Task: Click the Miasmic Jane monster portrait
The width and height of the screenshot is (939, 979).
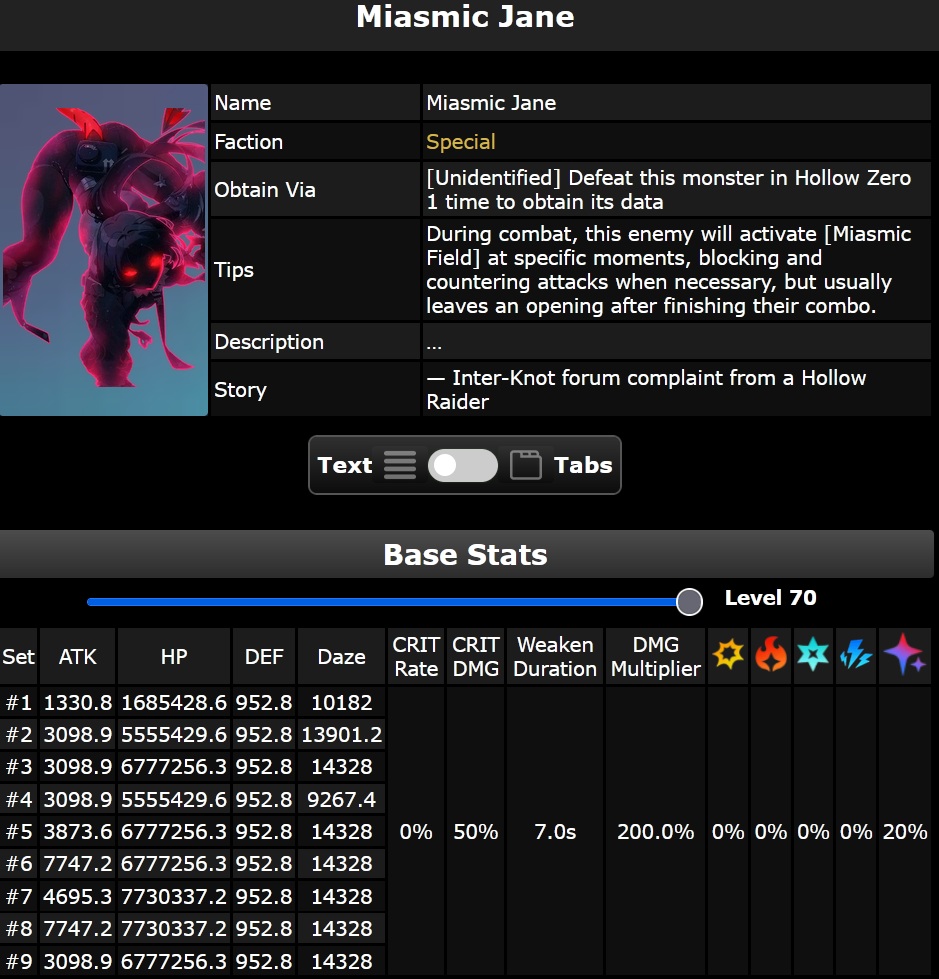Action: [x=104, y=250]
